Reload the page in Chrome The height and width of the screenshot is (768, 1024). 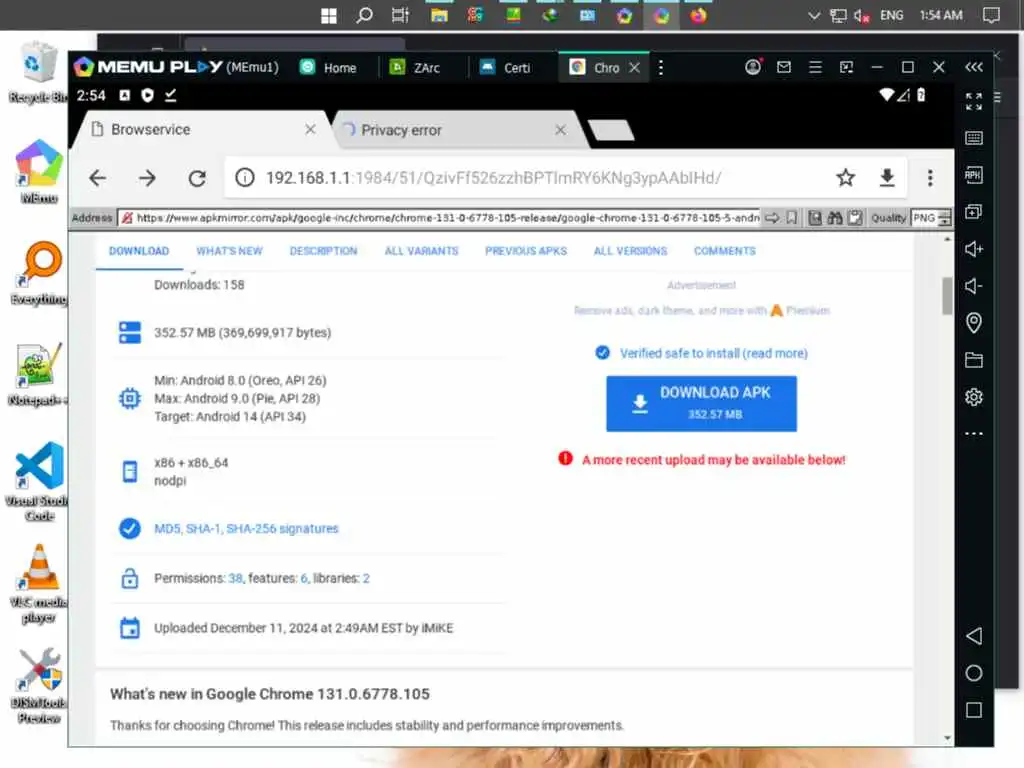pyautogui.click(x=197, y=178)
